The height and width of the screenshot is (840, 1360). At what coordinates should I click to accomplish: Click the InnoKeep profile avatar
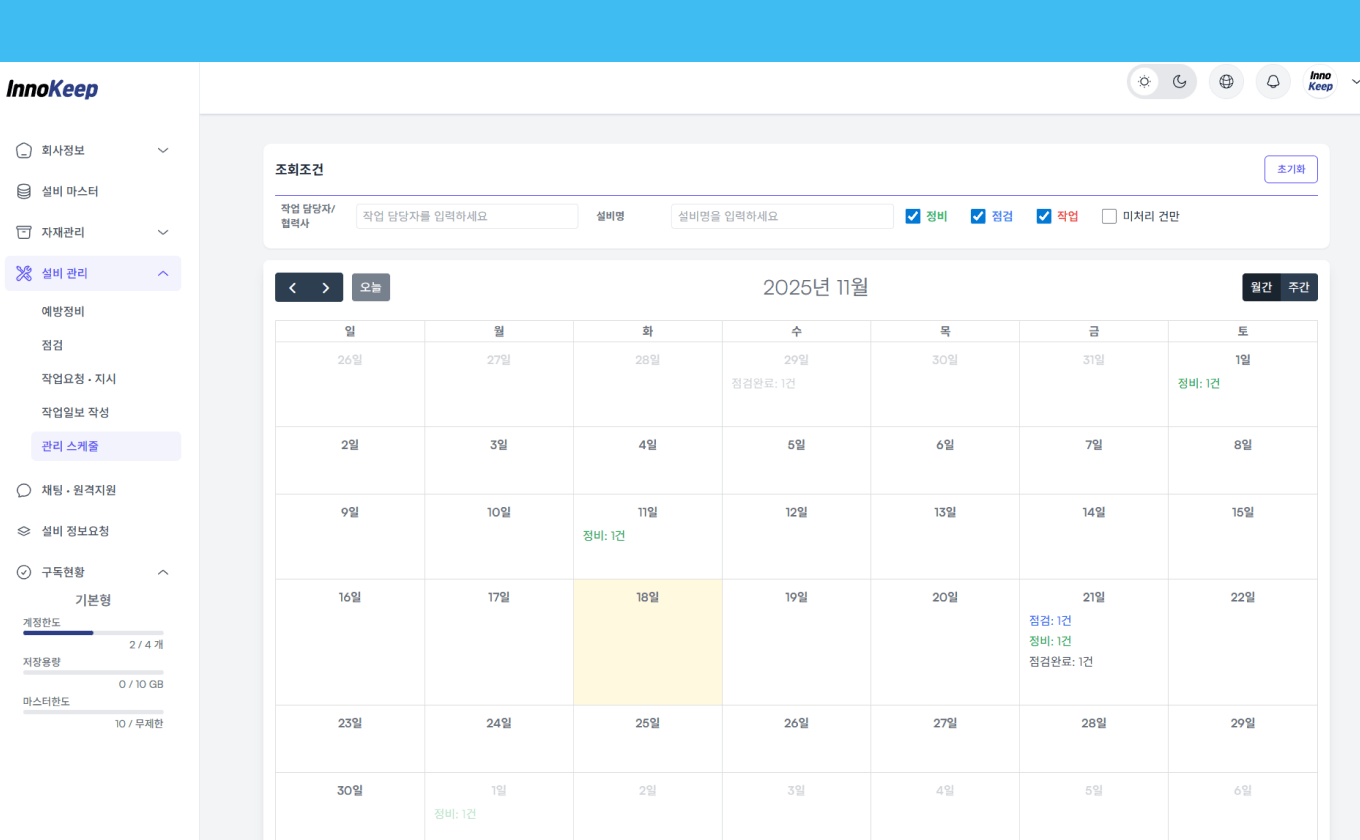click(1320, 82)
